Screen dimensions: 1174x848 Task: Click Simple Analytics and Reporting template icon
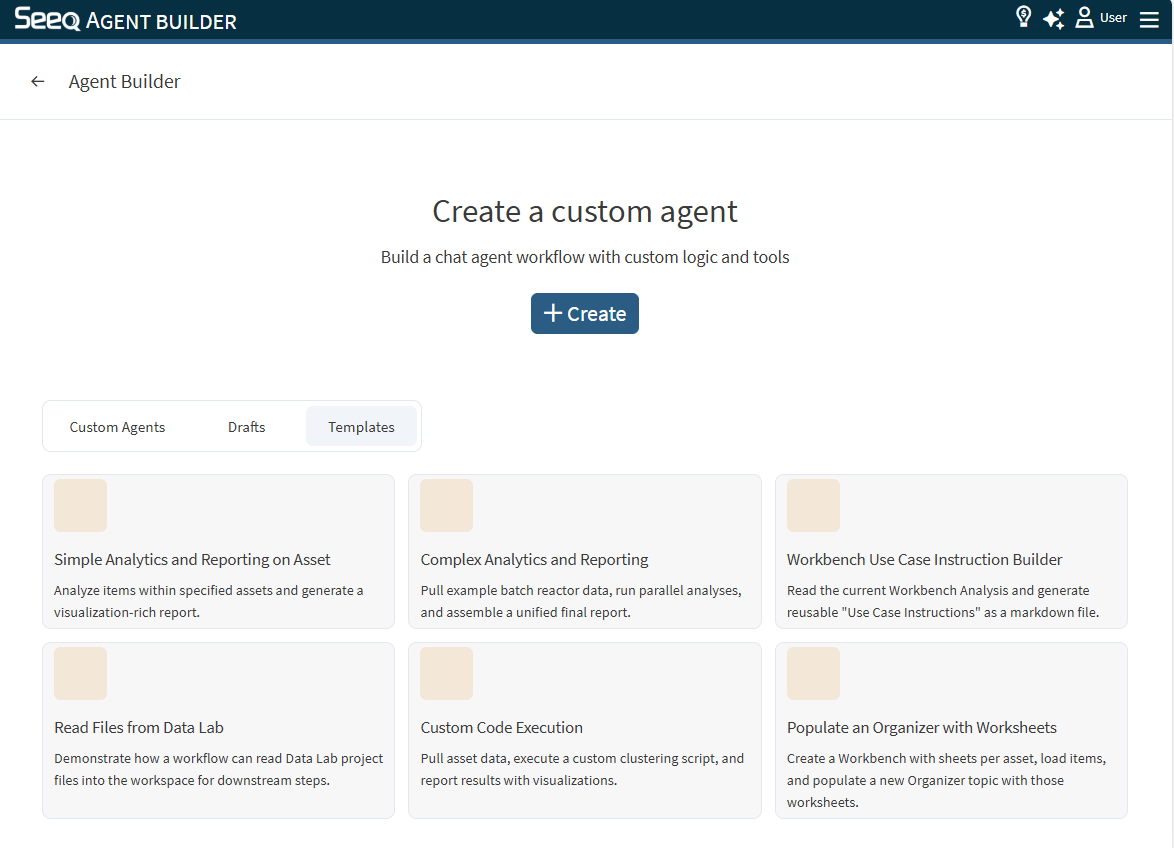pos(80,505)
